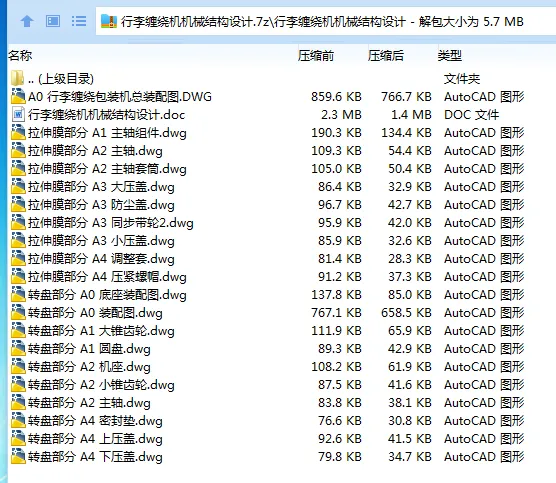556x483 pixels.
Task: Sort by the 压缩后 column header
Action: pyautogui.click(x=386, y=56)
